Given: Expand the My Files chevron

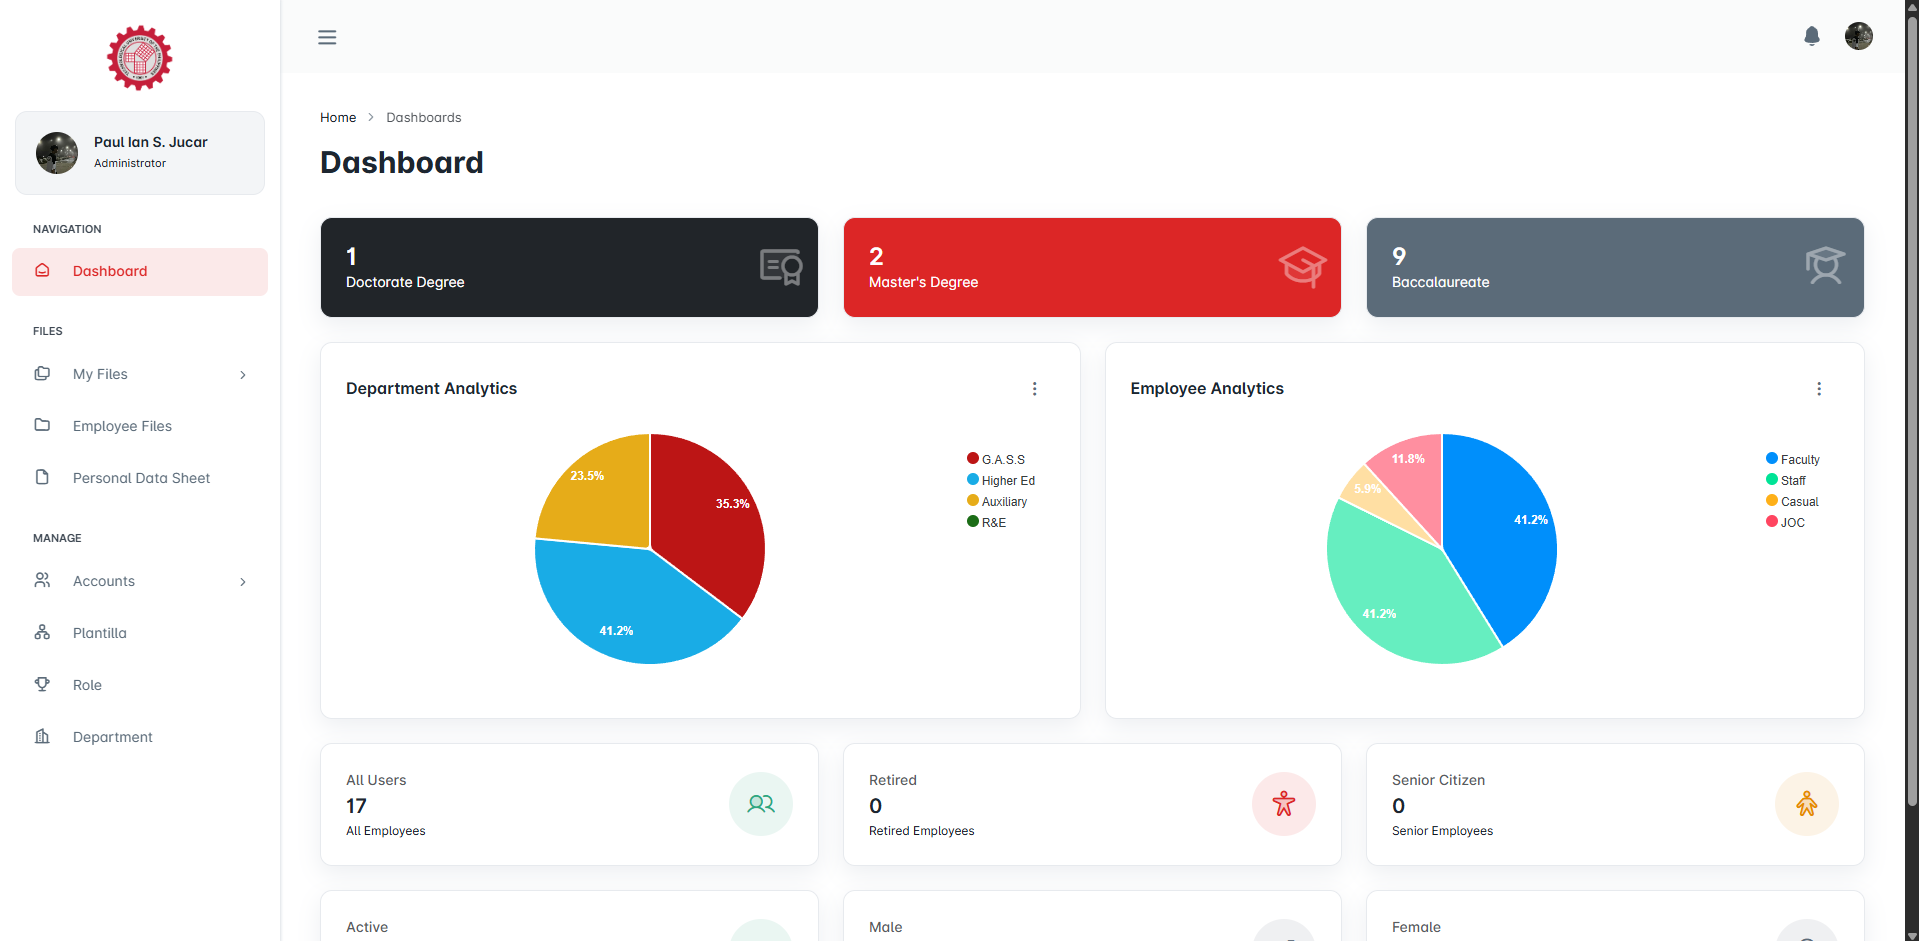Looking at the screenshot, I should pyautogui.click(x=243, y=375).
